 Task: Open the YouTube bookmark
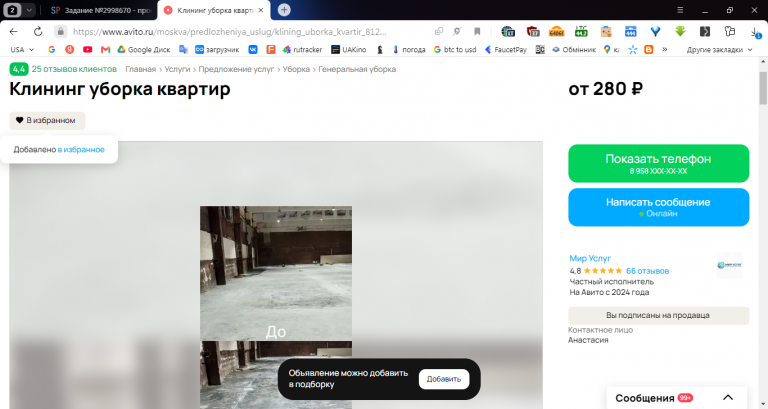click(88, 49)
